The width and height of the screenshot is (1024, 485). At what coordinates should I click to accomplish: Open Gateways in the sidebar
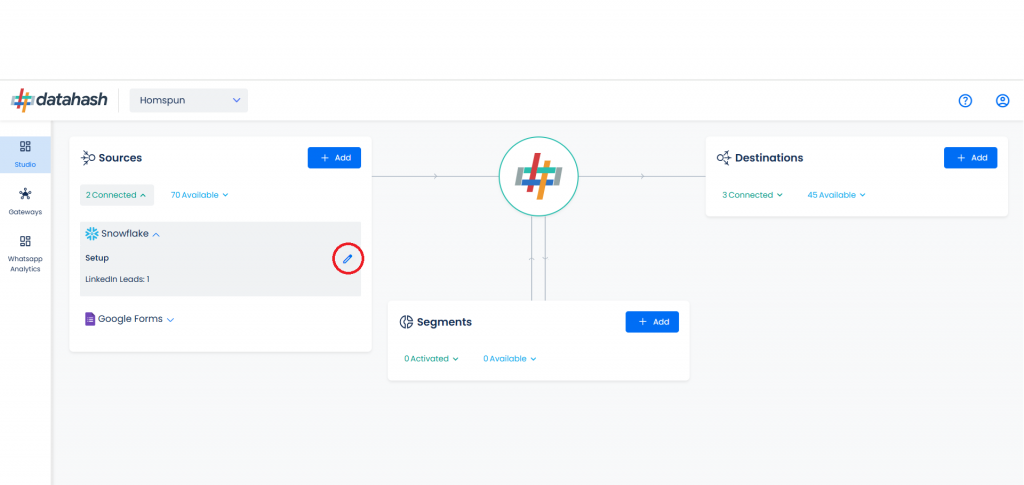(x=25, y=202)
